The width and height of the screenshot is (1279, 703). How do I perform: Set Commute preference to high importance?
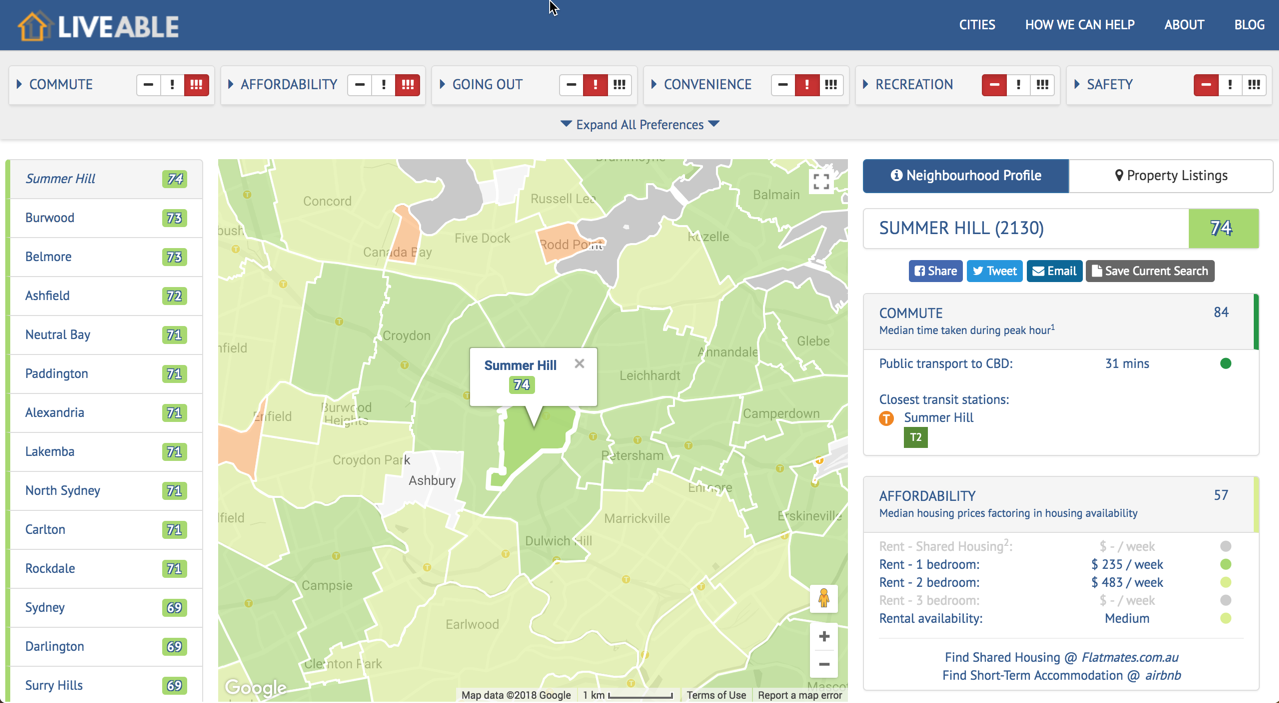click(196, 85)
